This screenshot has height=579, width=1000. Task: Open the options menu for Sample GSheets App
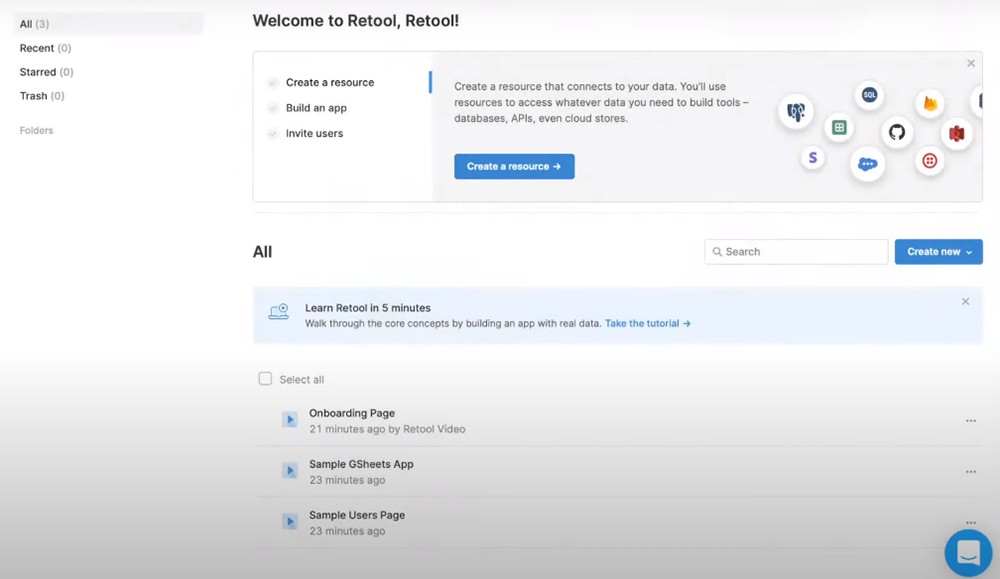970,470
